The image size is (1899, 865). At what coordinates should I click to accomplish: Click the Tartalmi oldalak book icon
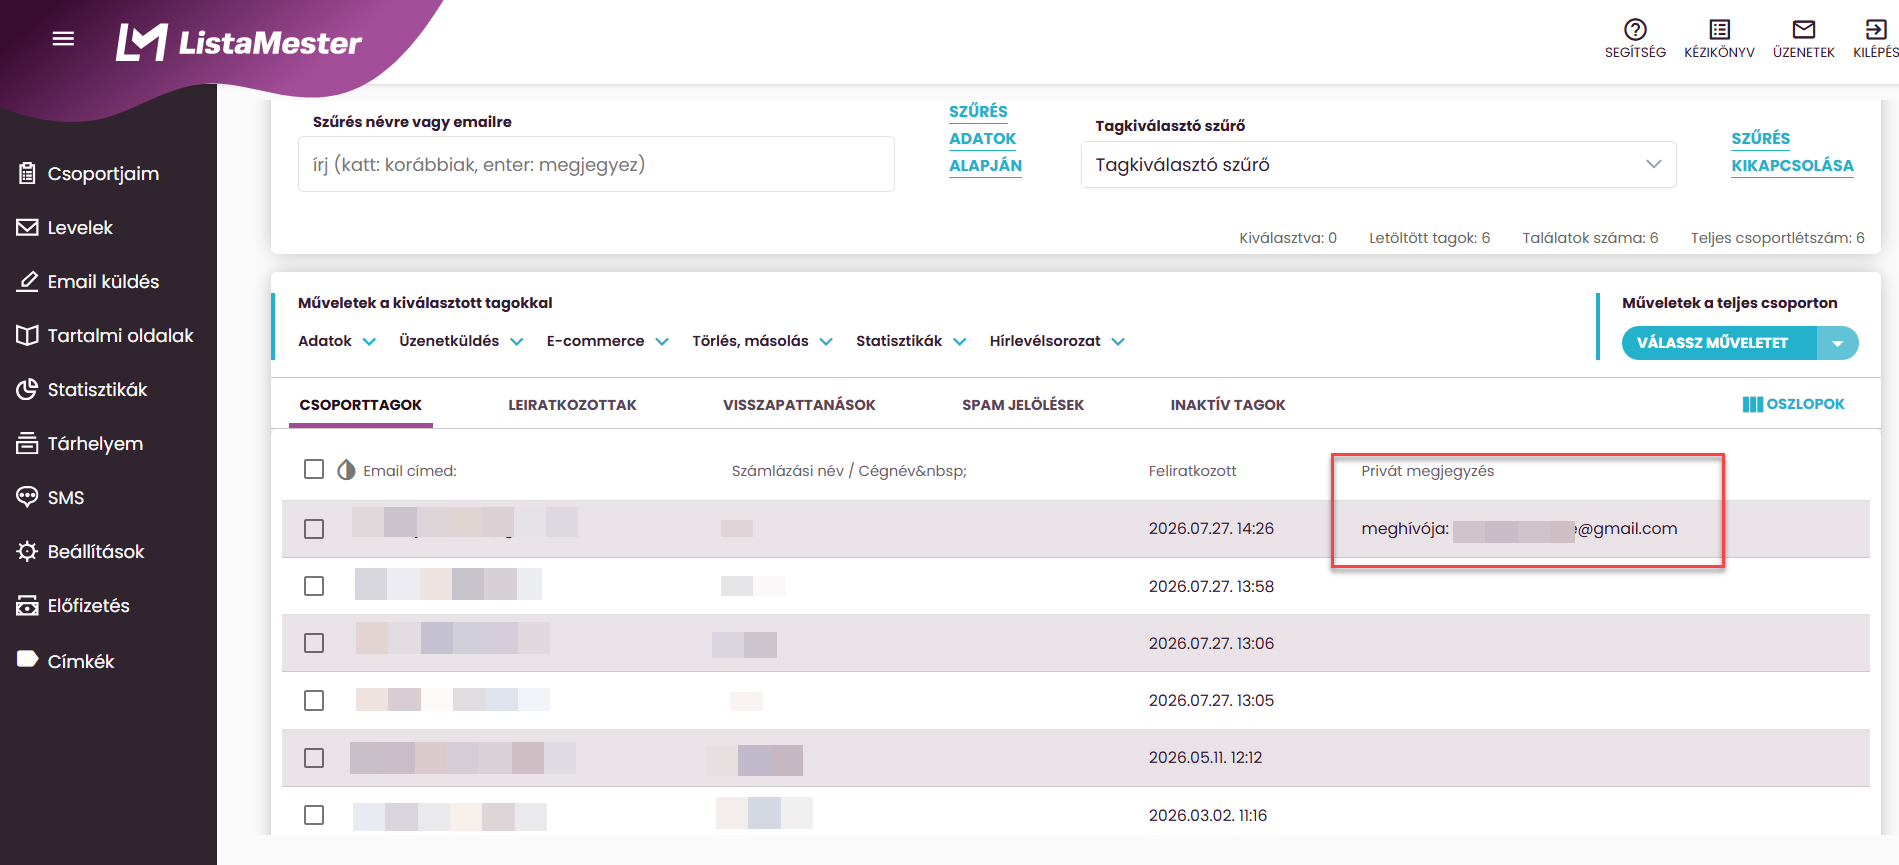pos(27,335)
